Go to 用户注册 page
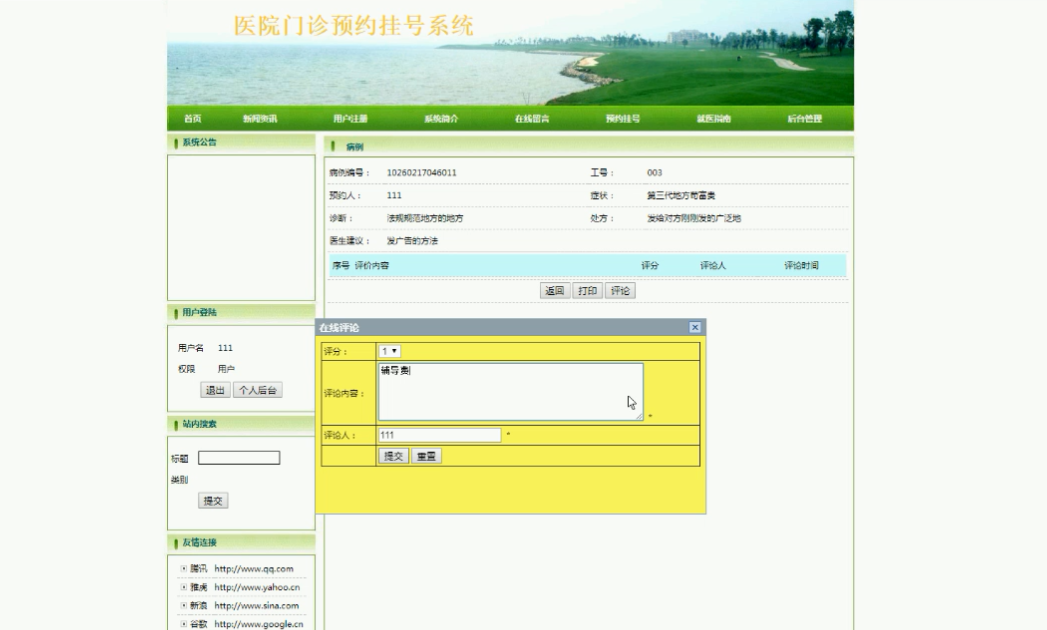1047x630 pixels. coord(351,119)
